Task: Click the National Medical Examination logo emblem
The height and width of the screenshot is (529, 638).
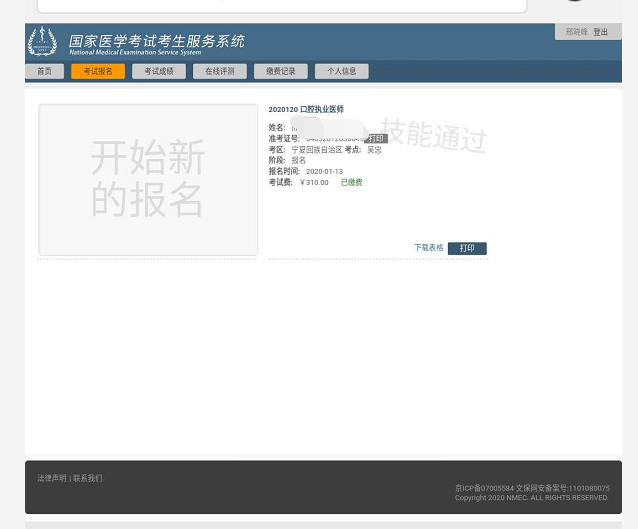Action: point(42,42)
